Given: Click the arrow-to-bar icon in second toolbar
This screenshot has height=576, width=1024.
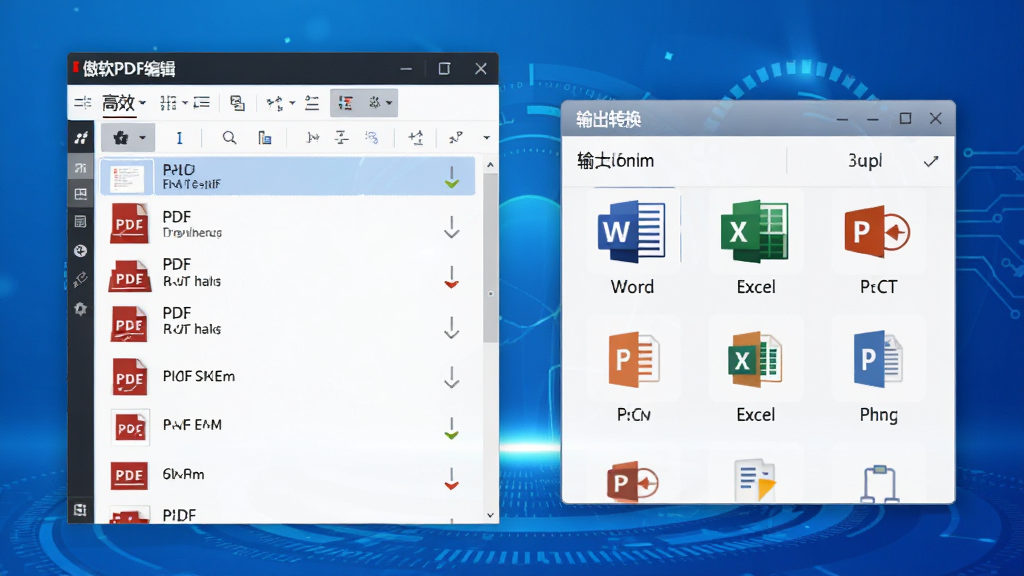Looking at the screenshot, I should pyautogui.click(x=313, y=138).
